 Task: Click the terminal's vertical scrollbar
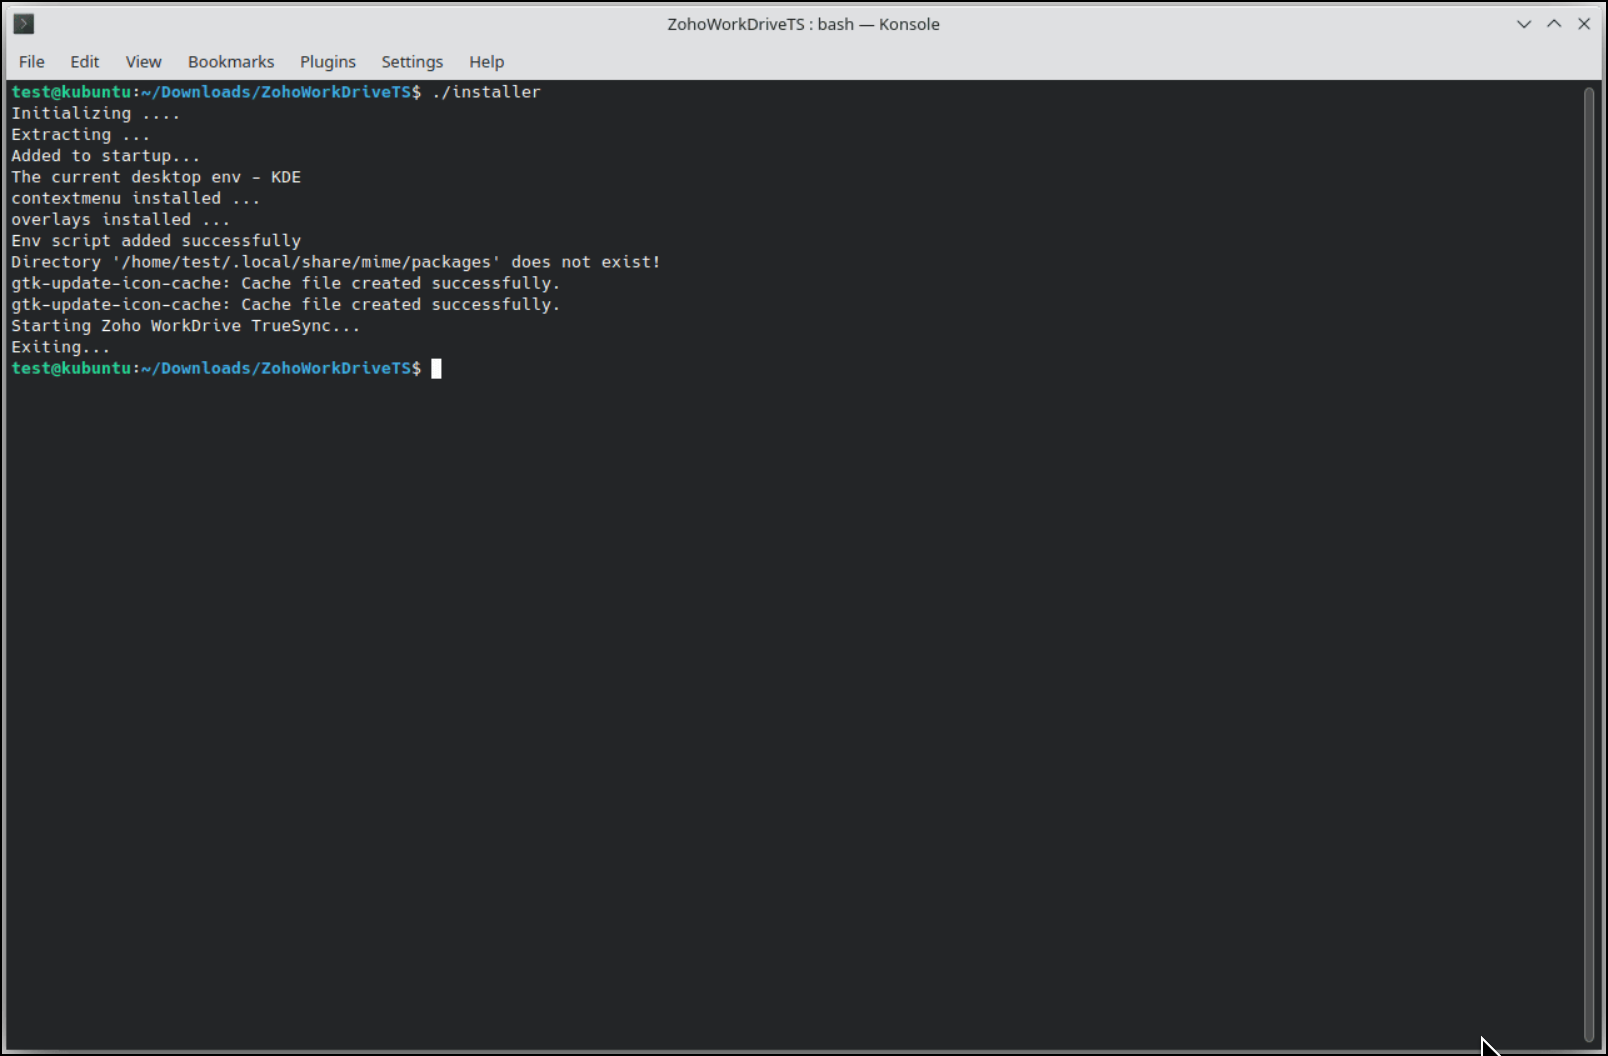[x=1589, y=560]
